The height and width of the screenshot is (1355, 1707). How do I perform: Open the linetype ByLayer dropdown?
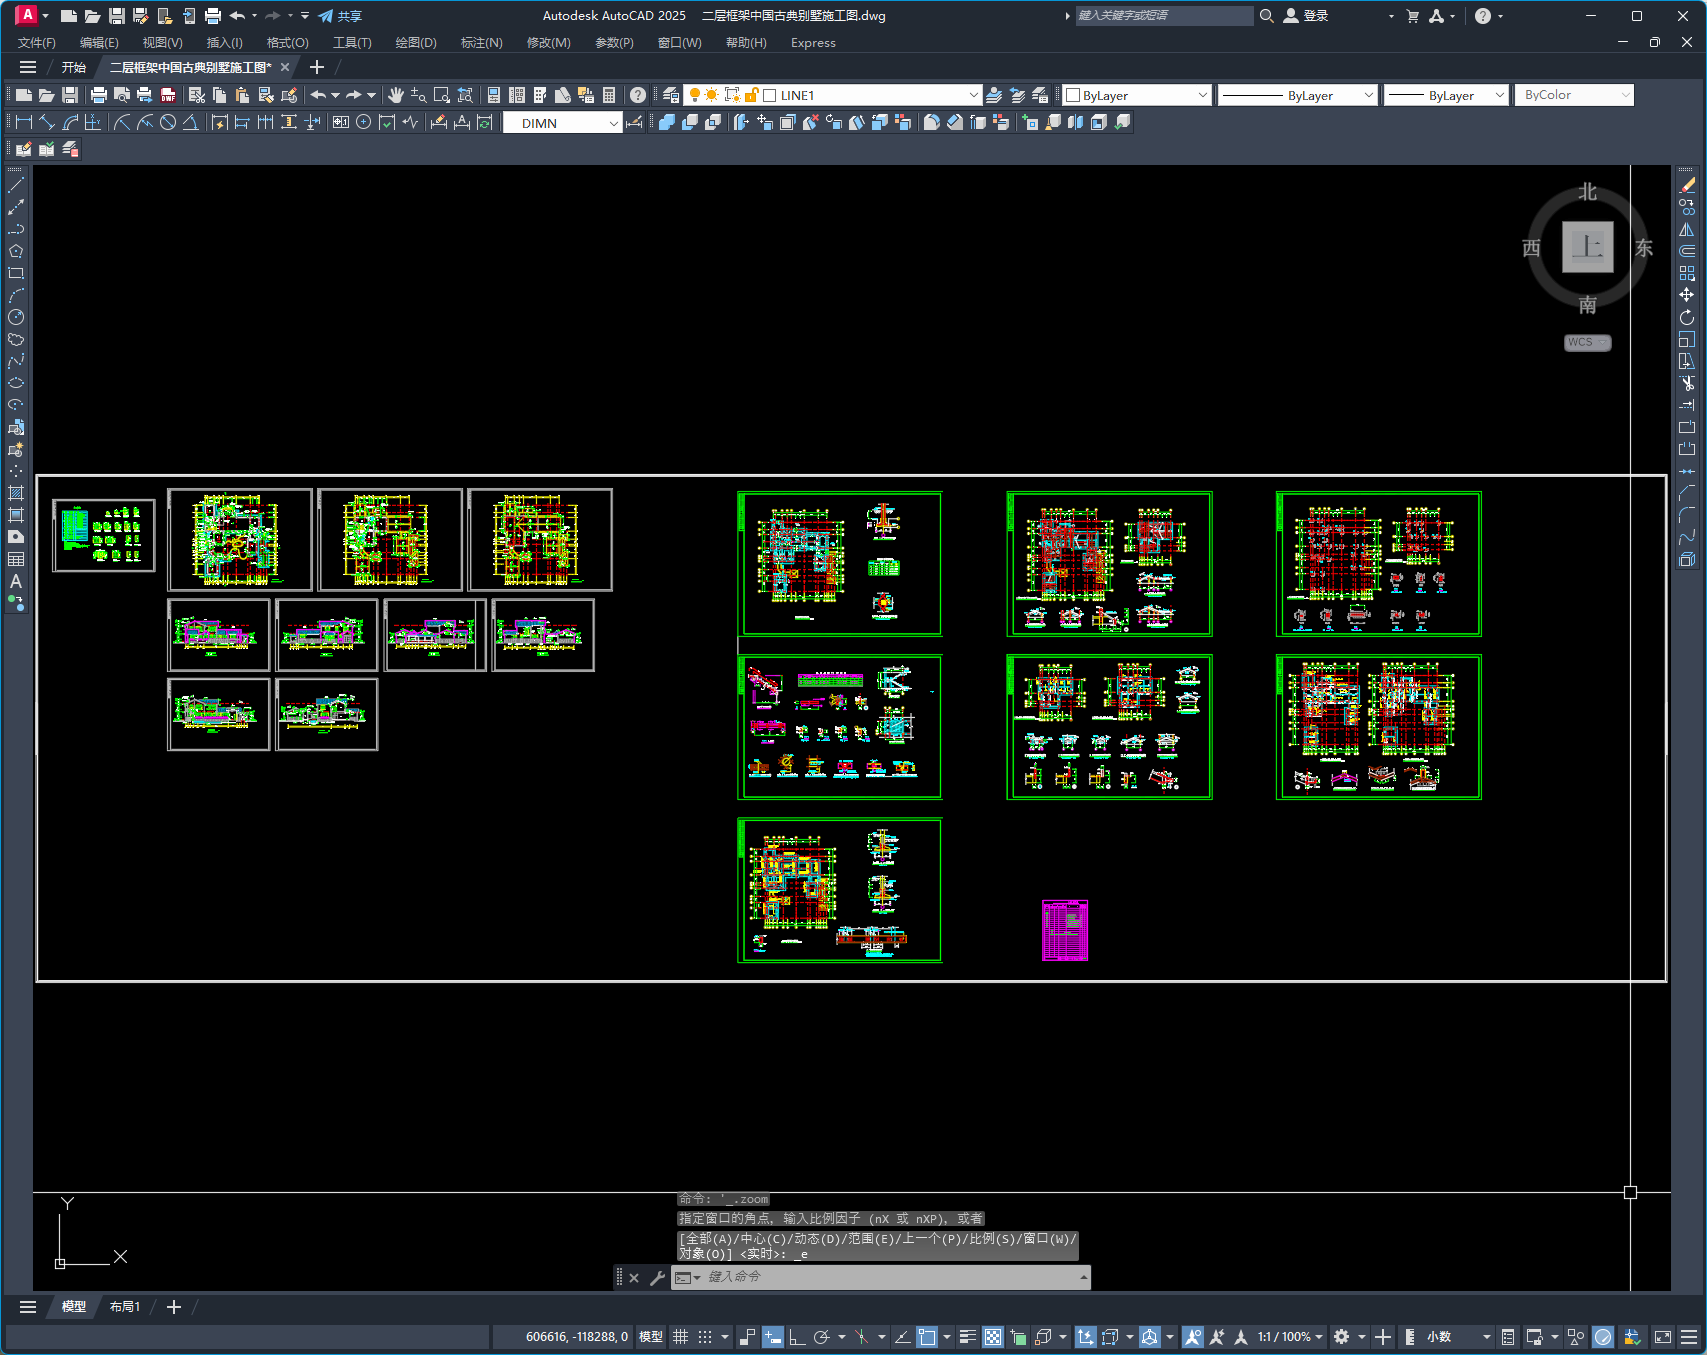click(x=1298, y=95)
